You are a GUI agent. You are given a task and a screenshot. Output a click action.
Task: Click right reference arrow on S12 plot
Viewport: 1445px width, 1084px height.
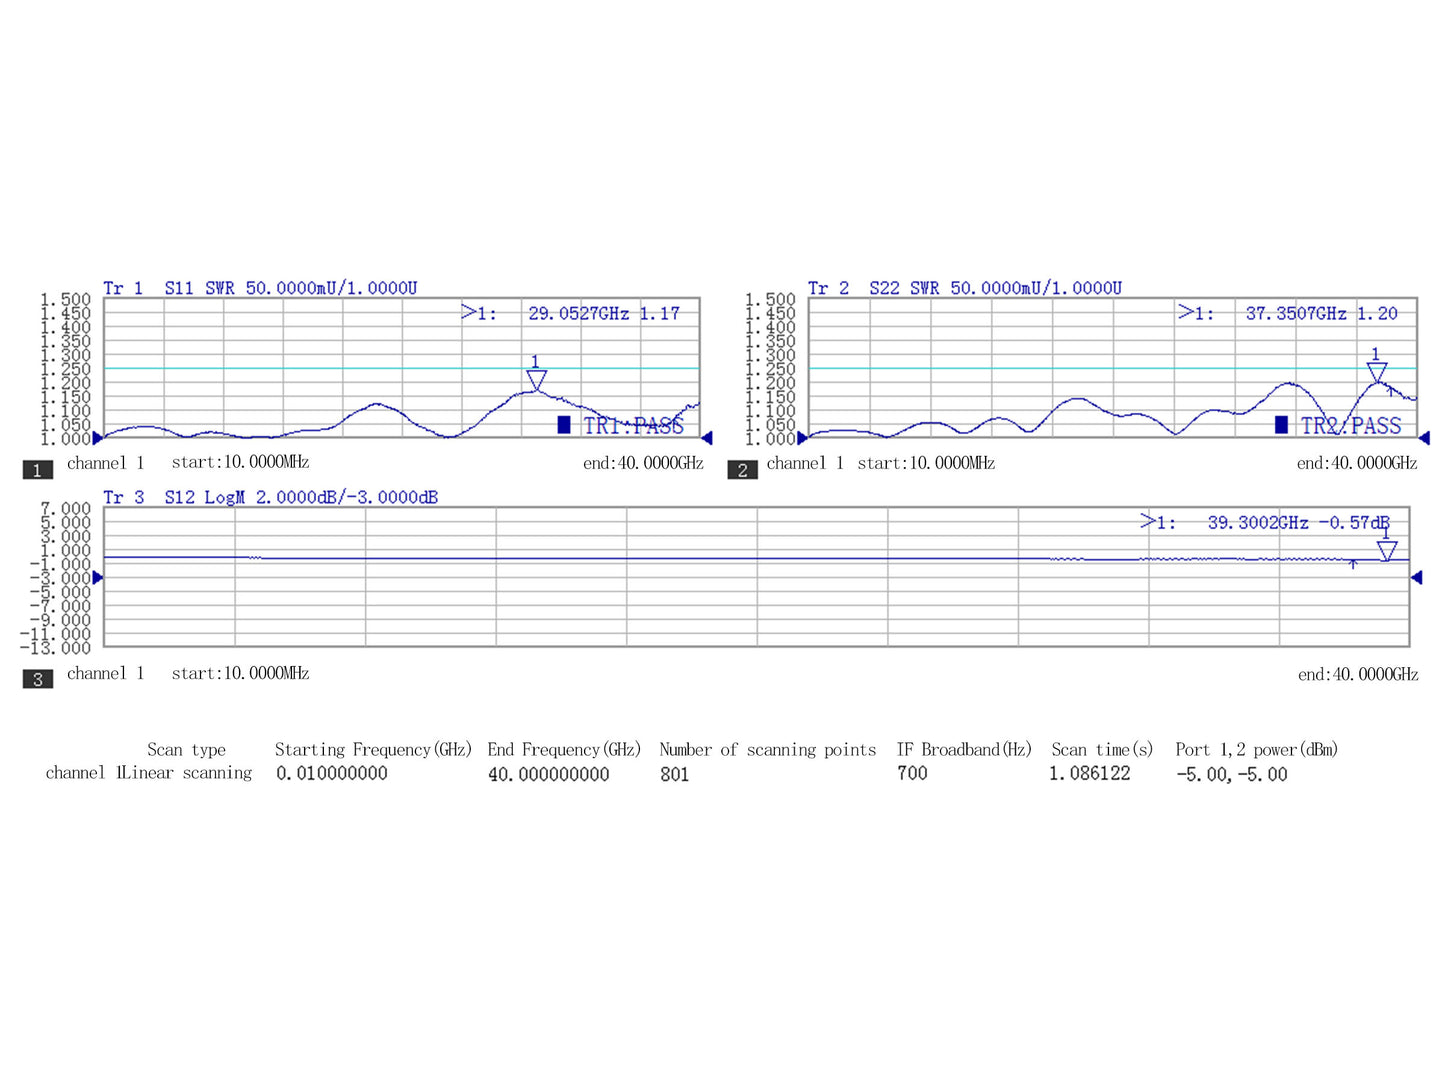1416,578
